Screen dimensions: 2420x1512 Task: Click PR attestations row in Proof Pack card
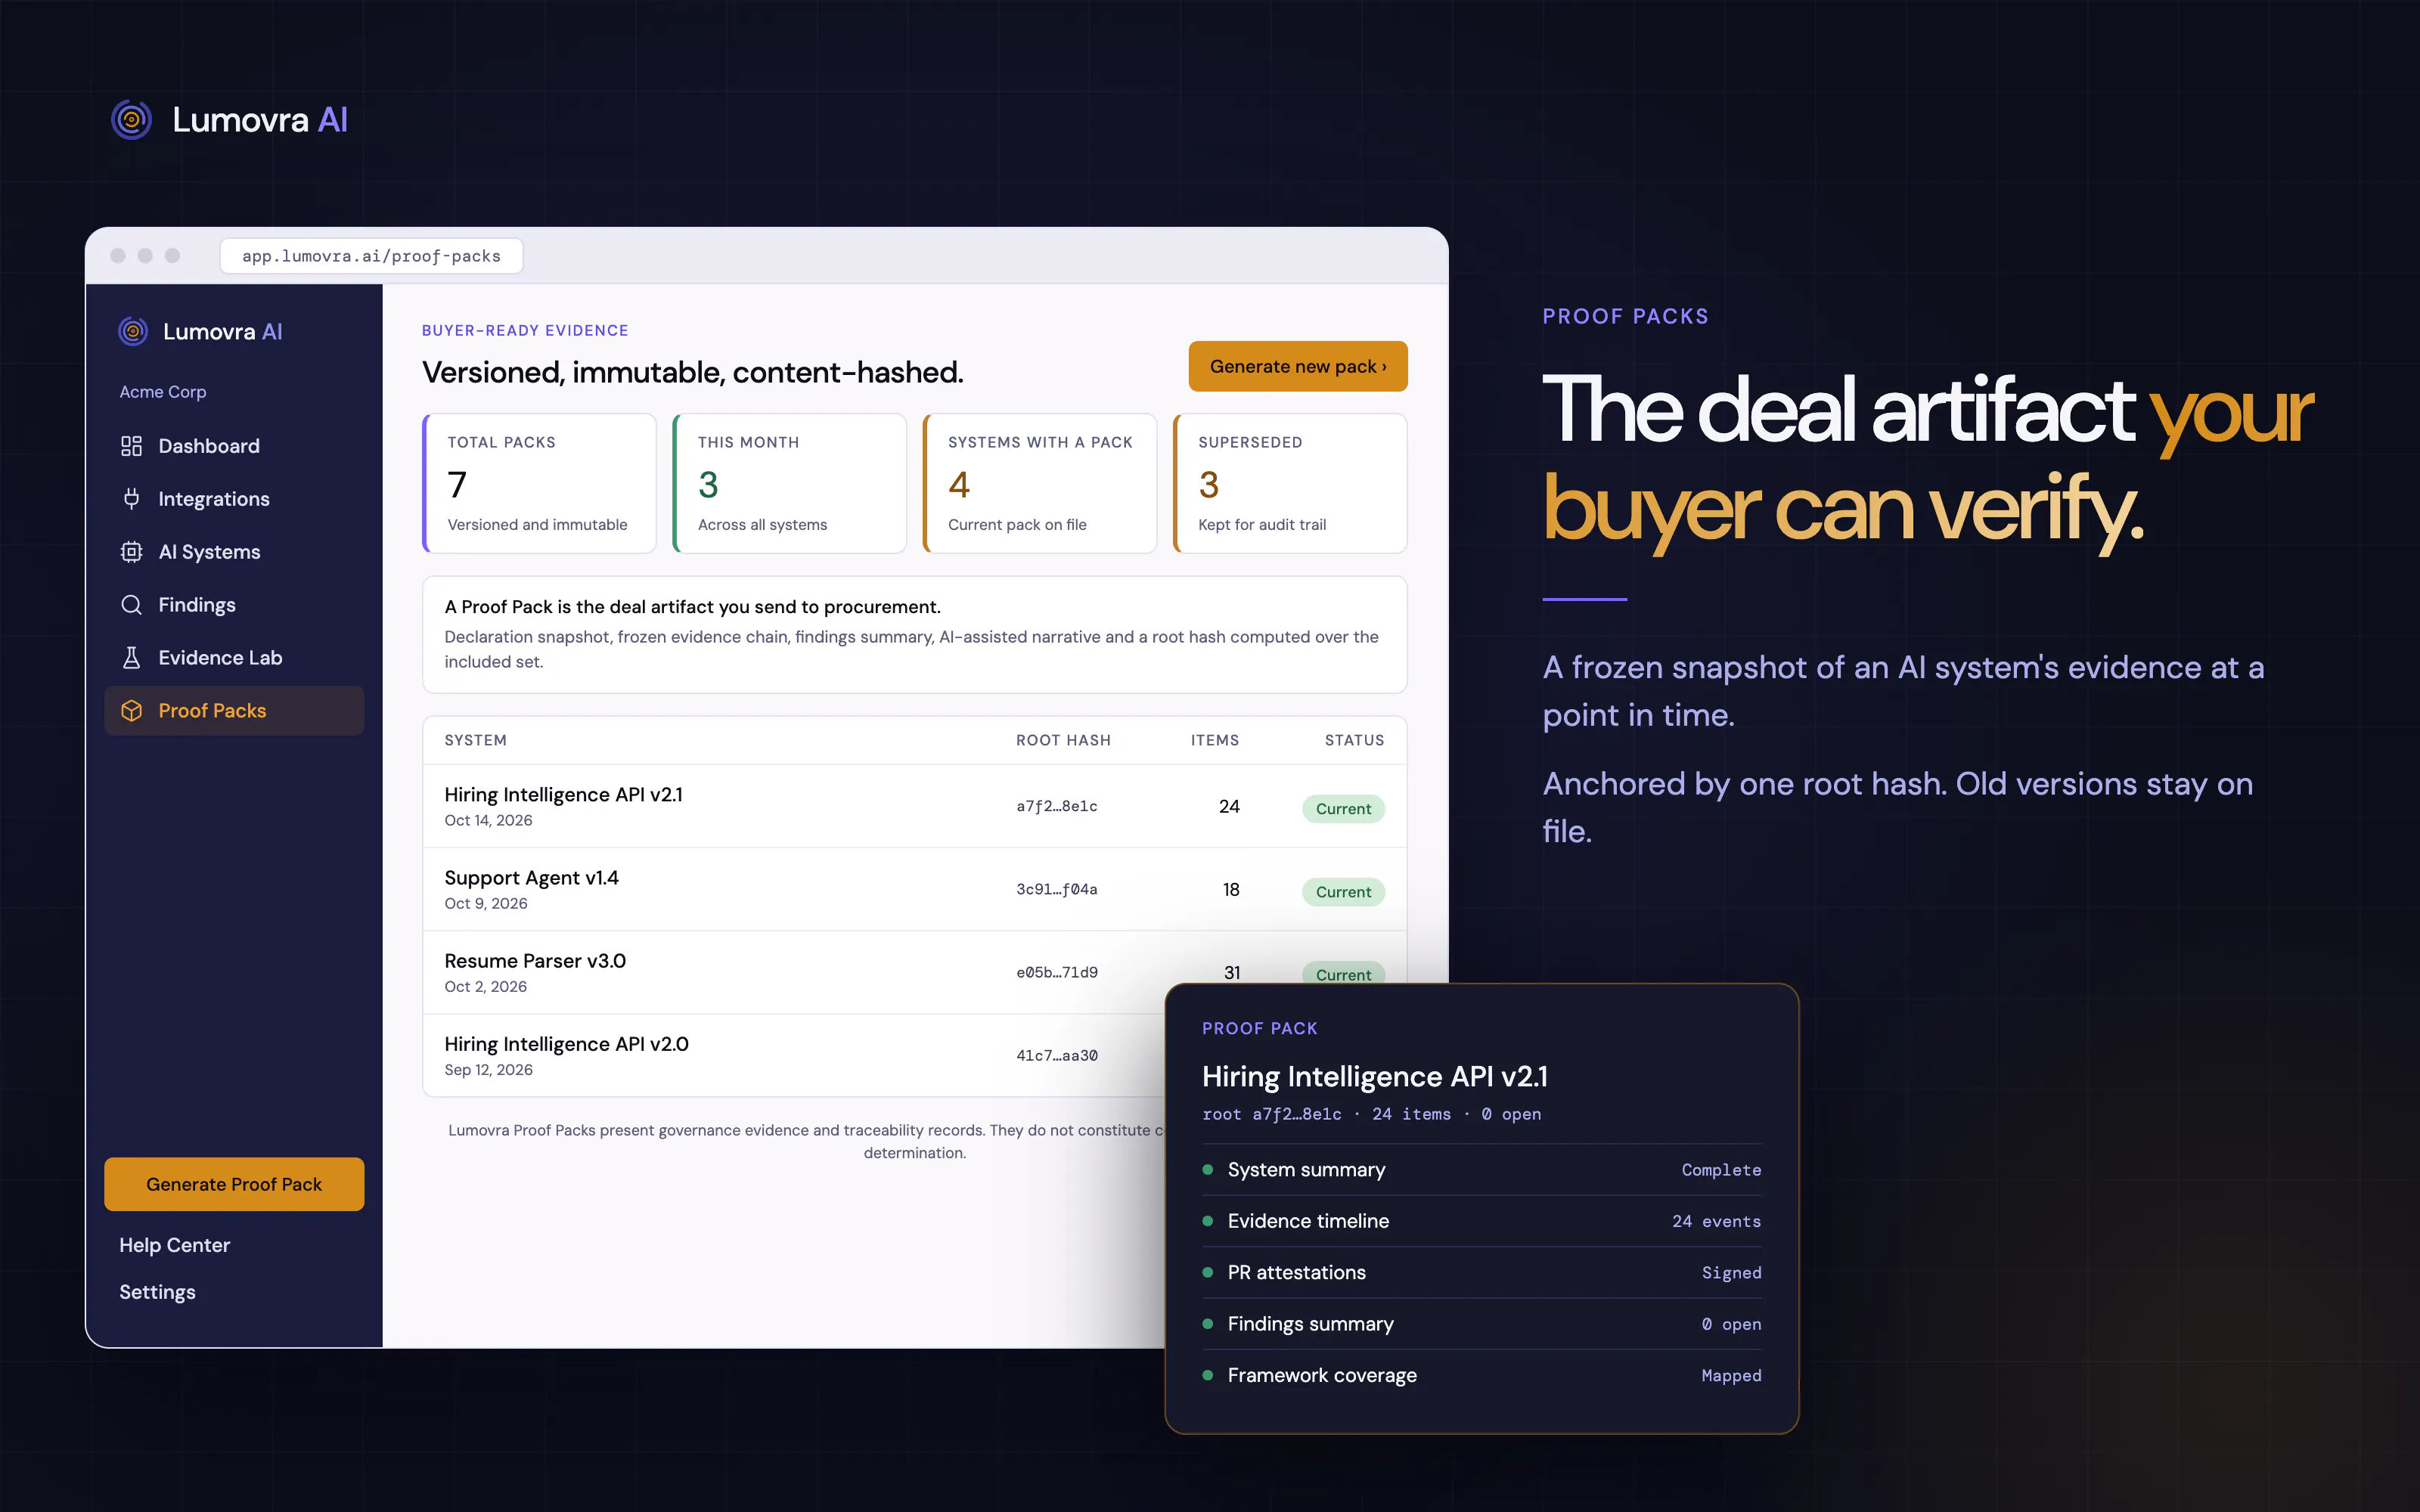click(1481, 1272)
